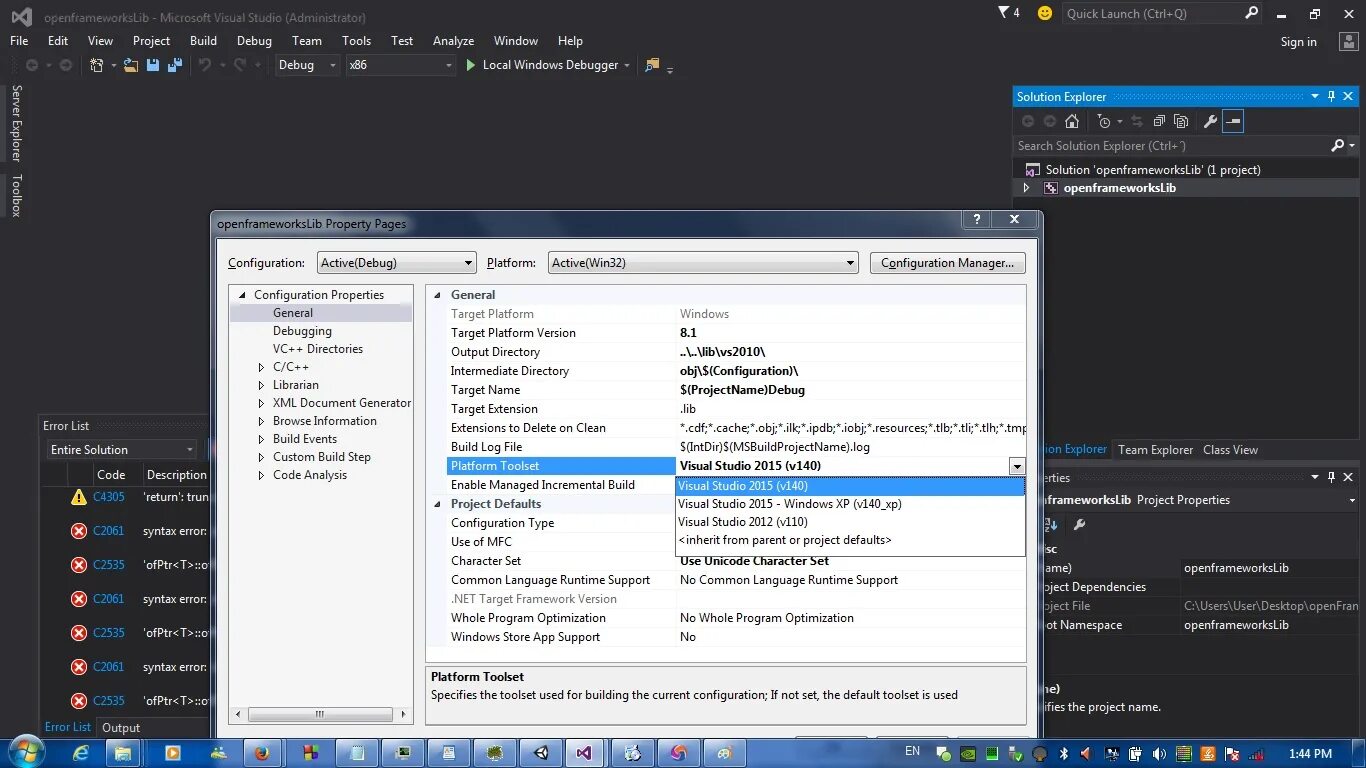Open Unity from the taskbar
The height and width of the screenshot is (768, 1366).
pos(541,753)
